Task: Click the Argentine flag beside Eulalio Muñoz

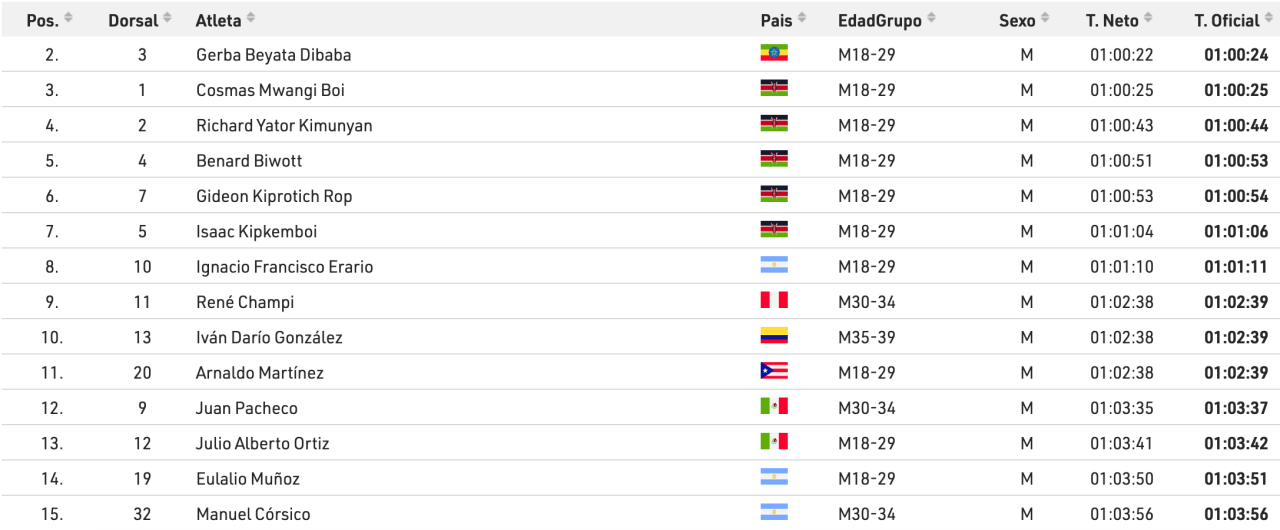Action: [x=773, y=477]
